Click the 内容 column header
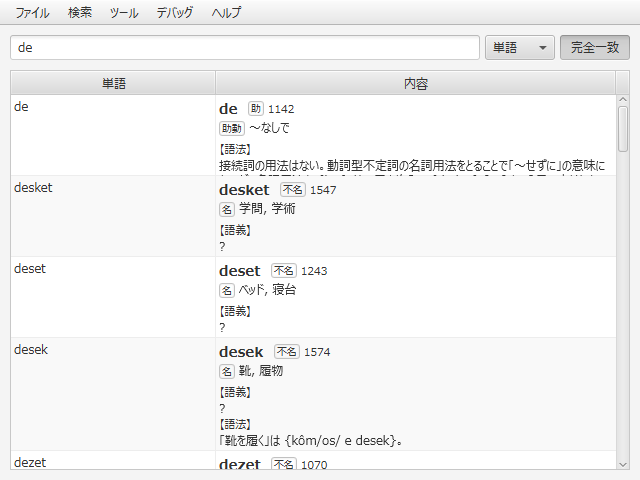Screen dimensions: 640x480 point(415,83)
